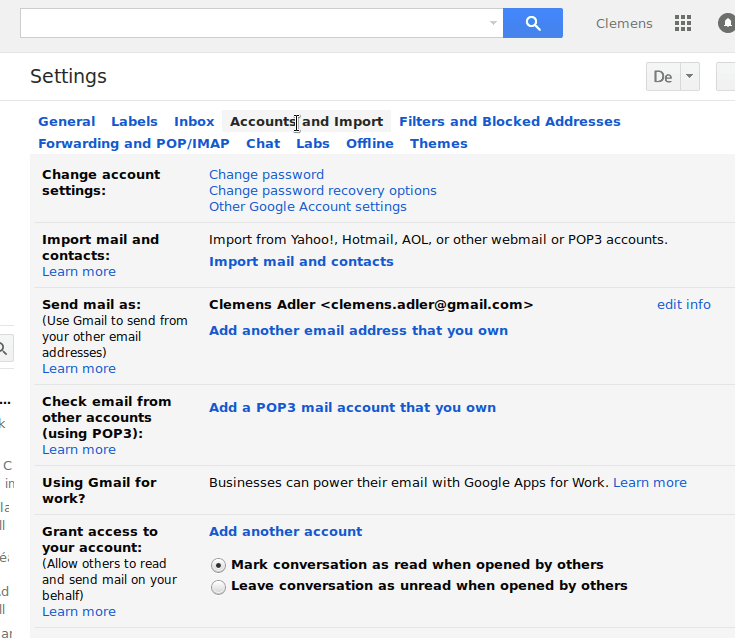
Task: Click the Change password link
Action: (266, 174)
